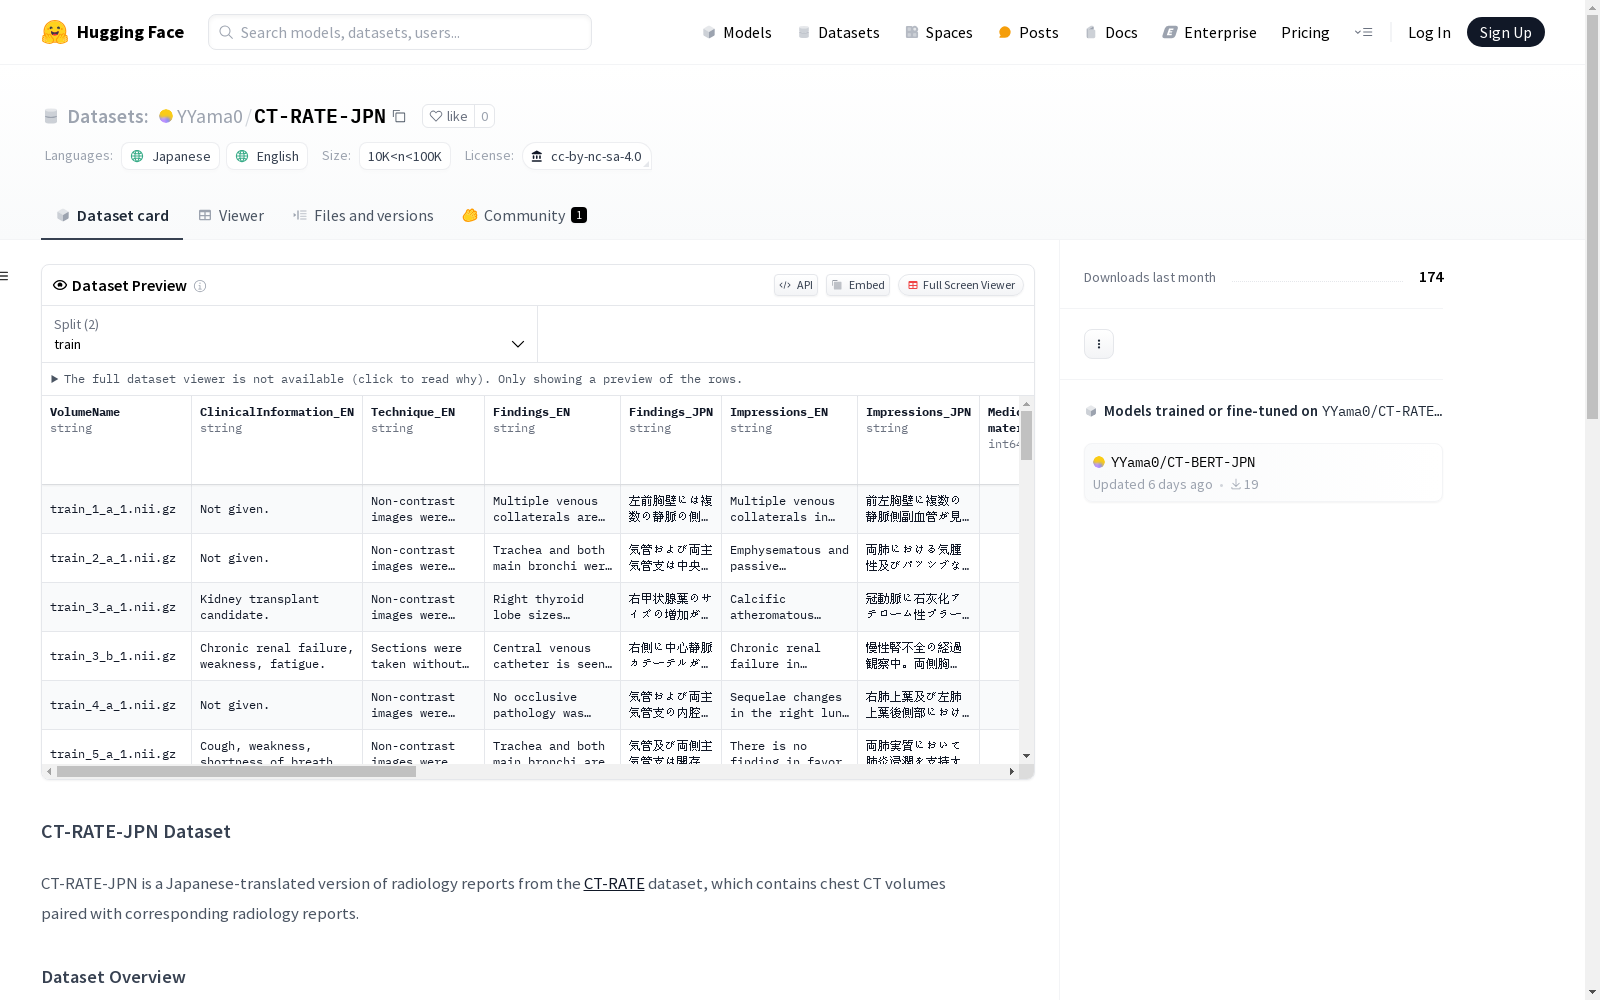Click 'Chronic renal failure, weakness, fatigue.' cell
The width and height of the screenshot is (1600, 1000).
pos(277,656)
